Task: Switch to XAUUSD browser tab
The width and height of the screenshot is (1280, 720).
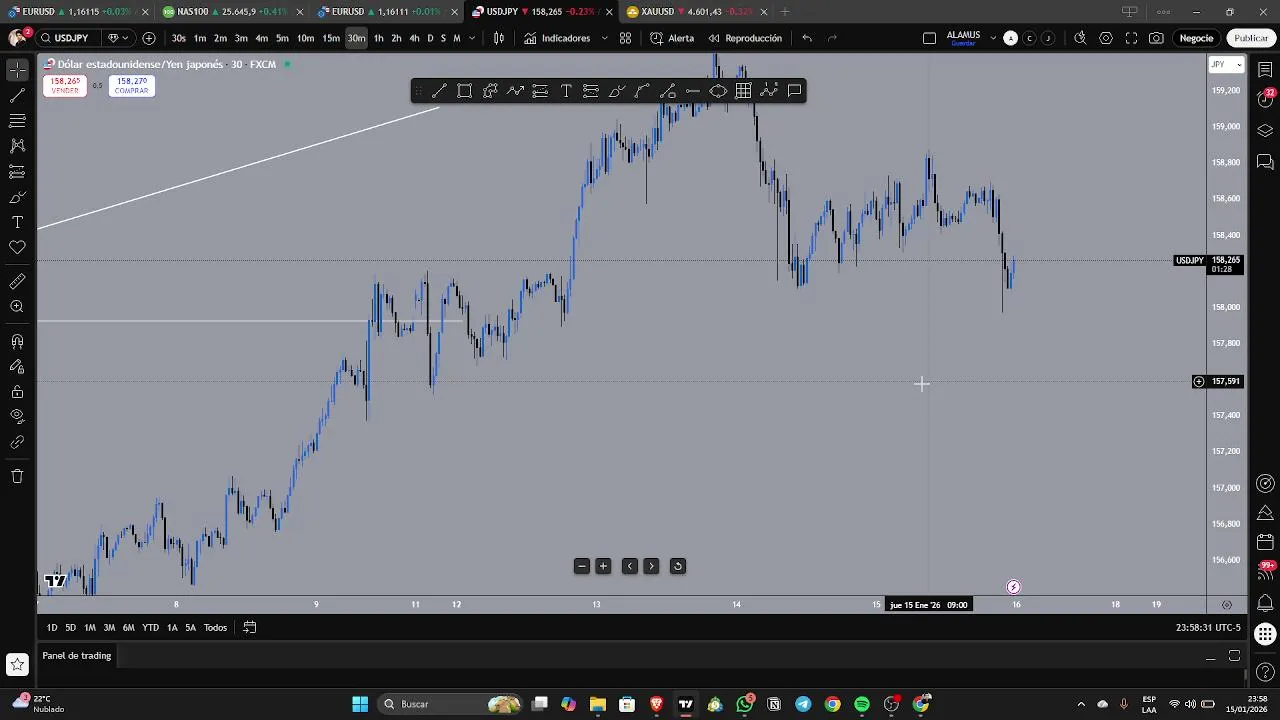Action: (x=695, y=12)
